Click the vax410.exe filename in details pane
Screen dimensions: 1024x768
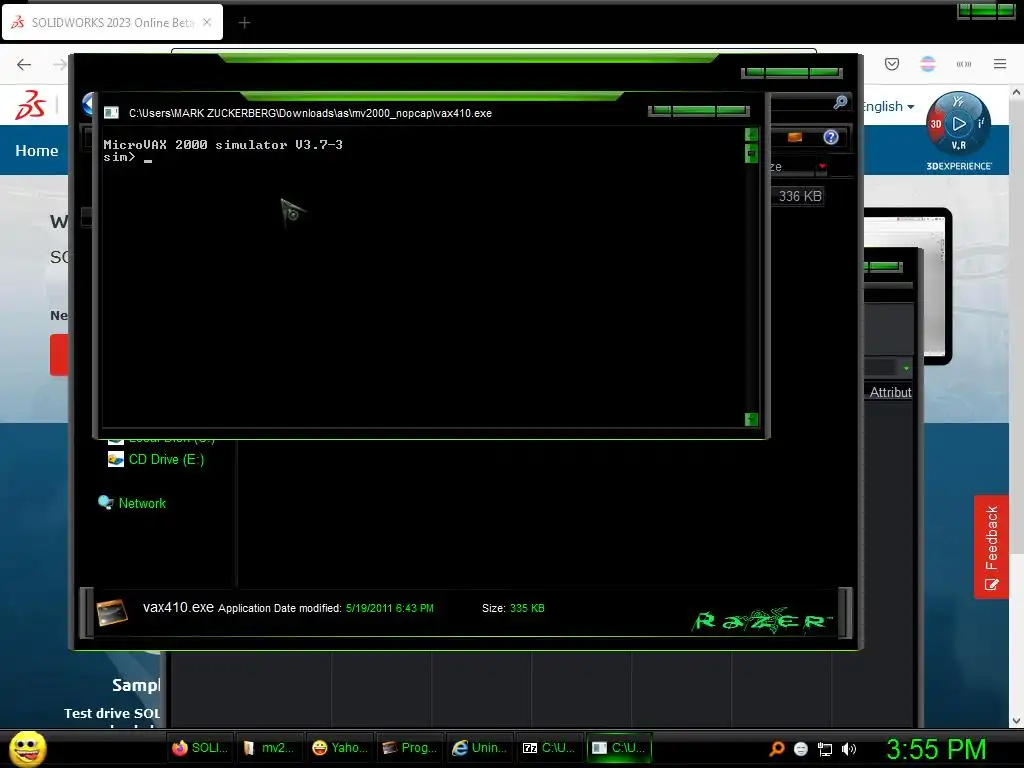[x=178, y=607]
